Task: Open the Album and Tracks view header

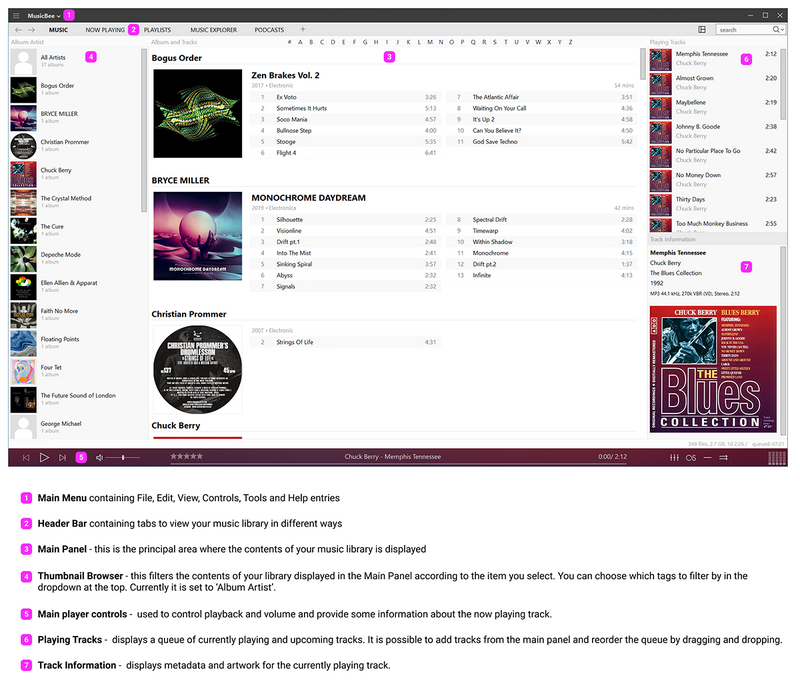Action: click(174, 42)
